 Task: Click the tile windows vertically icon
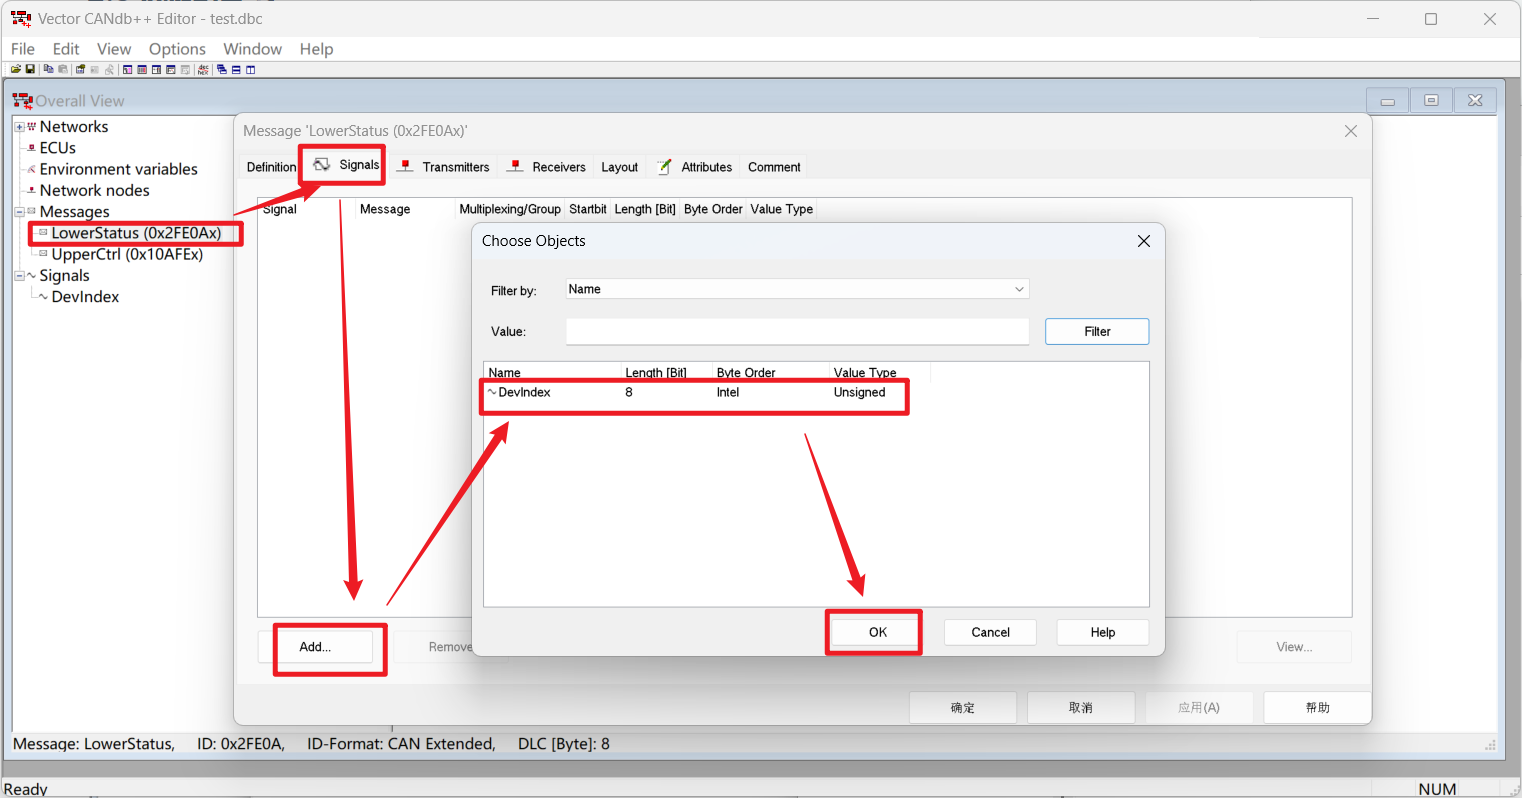click(x=251, y=70)
